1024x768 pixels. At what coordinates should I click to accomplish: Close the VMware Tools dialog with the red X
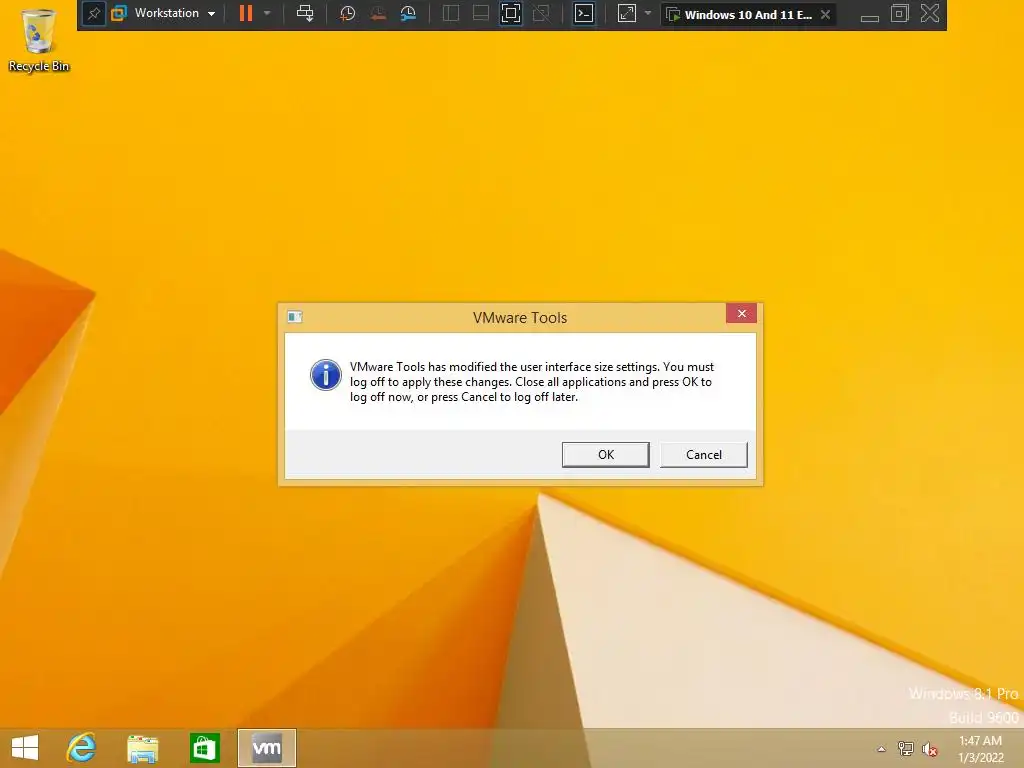pyautogui.click(x=741, y=313)
